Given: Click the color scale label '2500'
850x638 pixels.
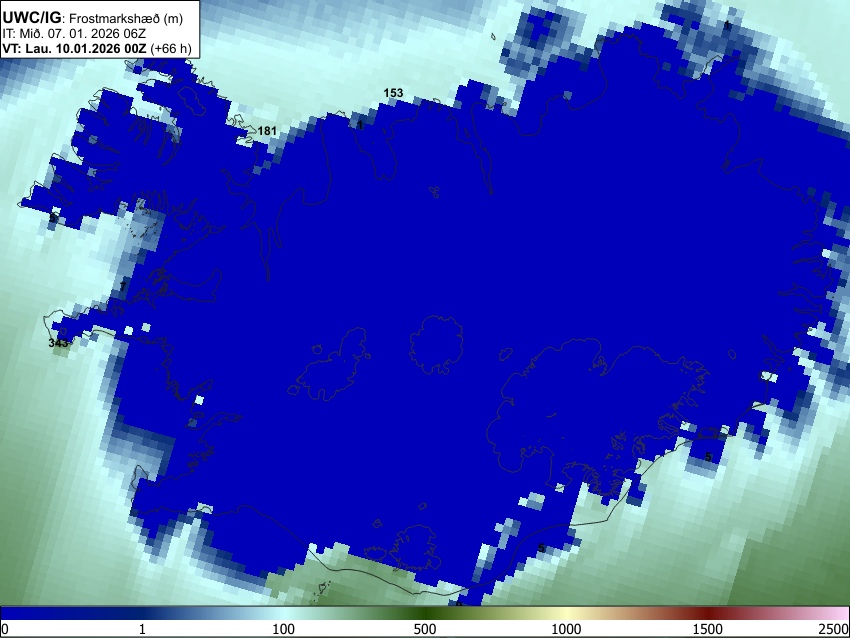Looking at the screenshot, I should 835,629.
